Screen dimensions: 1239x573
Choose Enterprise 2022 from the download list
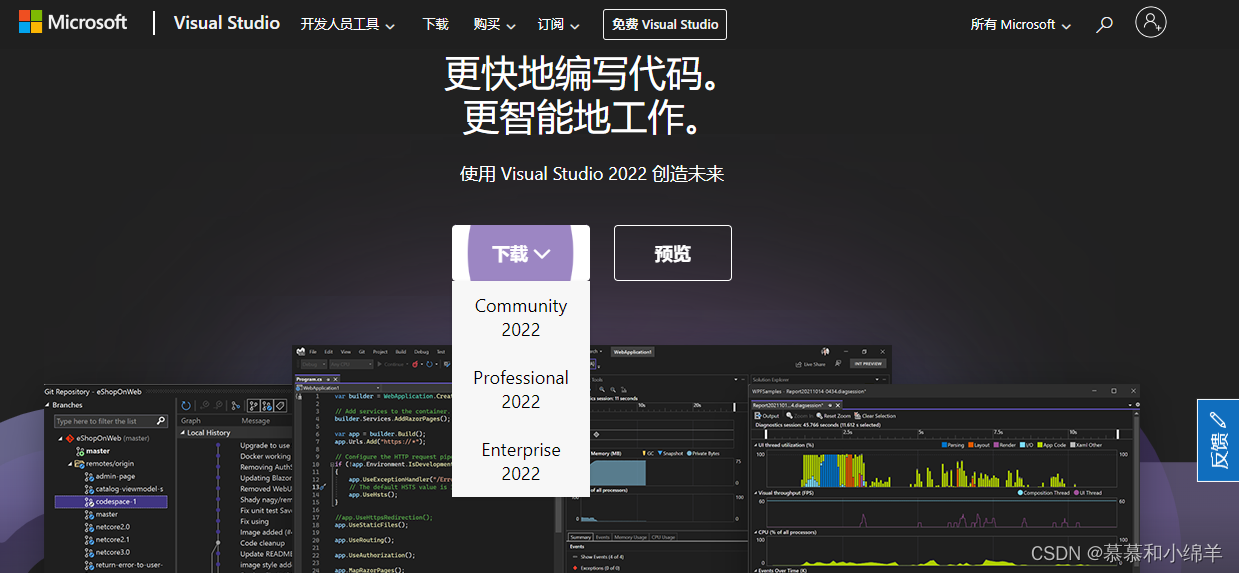521,461
